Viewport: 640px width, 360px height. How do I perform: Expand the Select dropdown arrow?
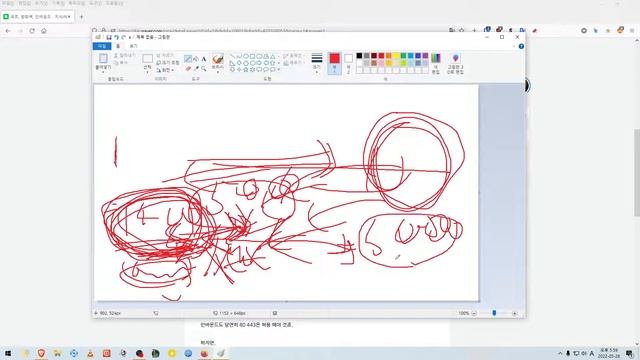(147, 72)
